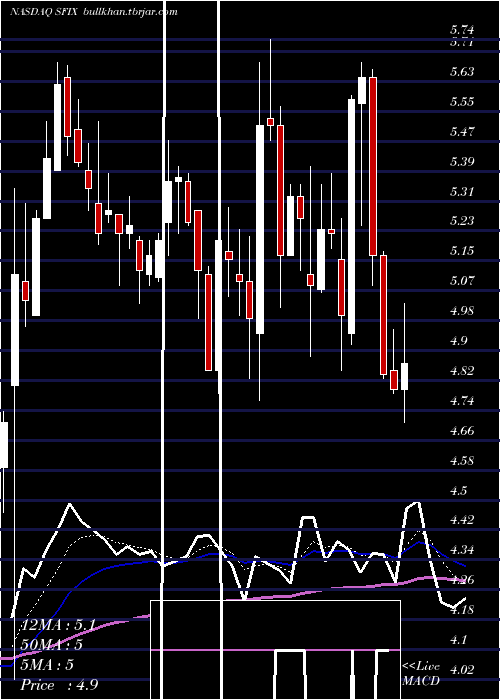Screen dimensions: 500x700
Task: Click the 5.55 price axis label
Action: pos(462,101)
